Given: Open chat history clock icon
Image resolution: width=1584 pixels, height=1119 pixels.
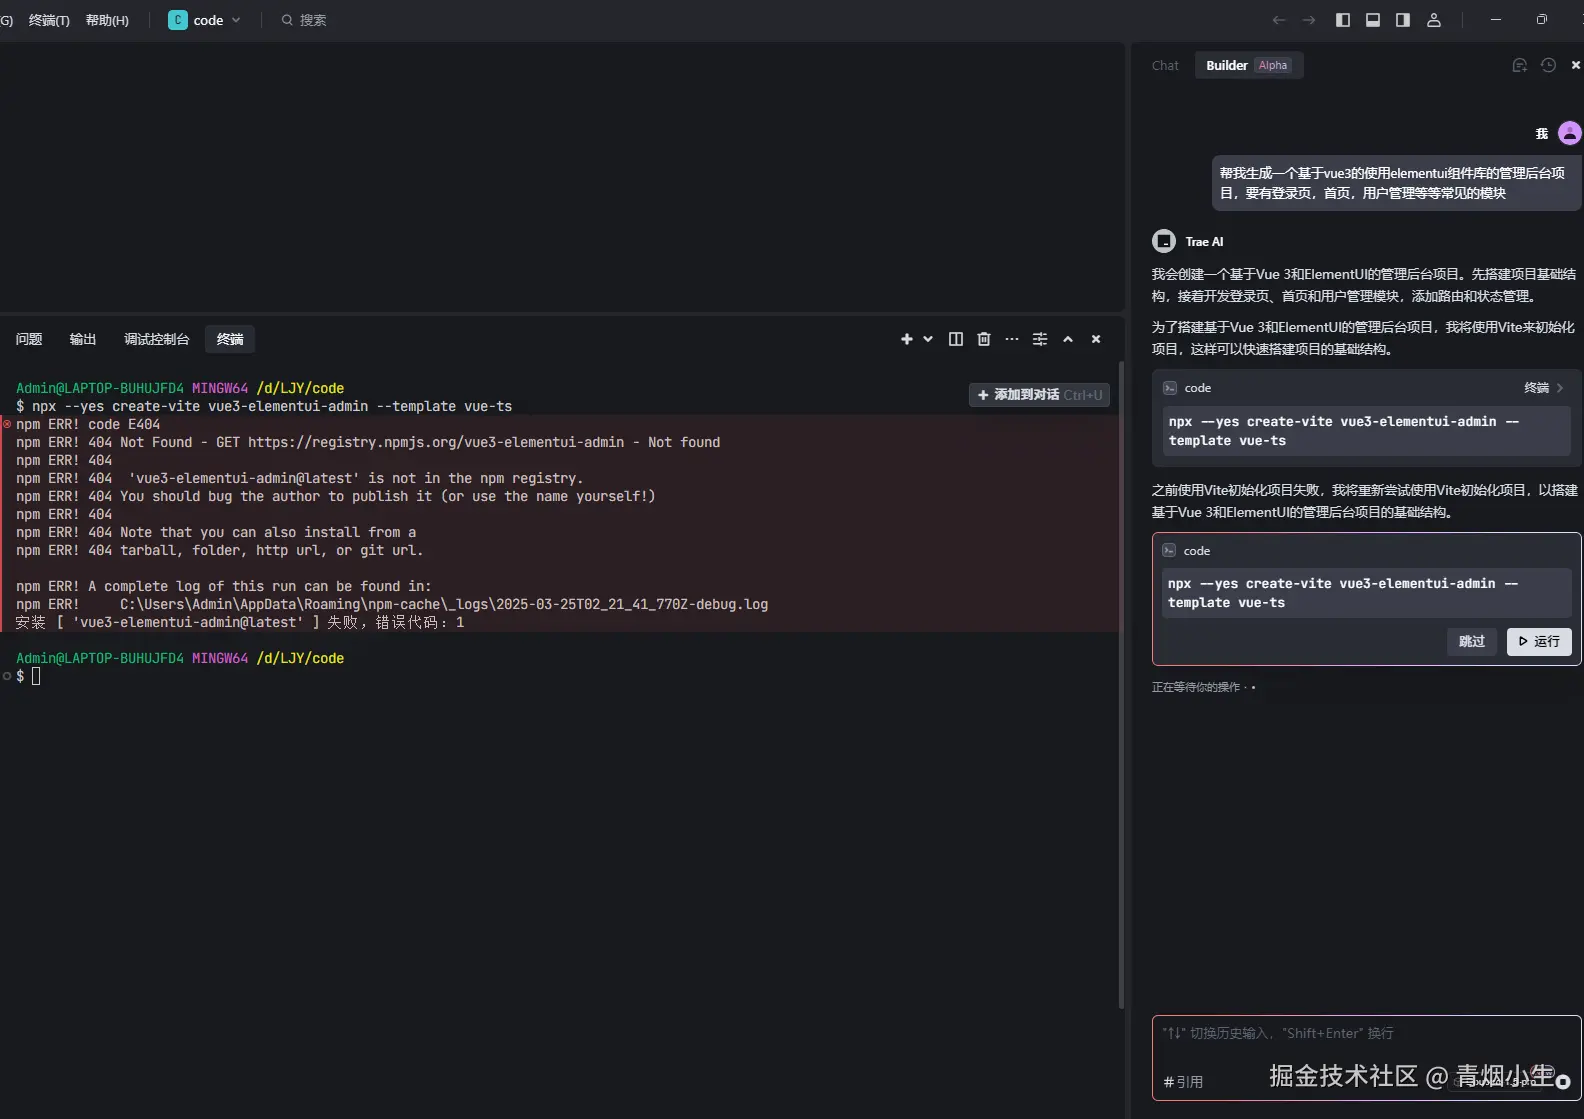Looking at the screenshot, I should coord(1548,66).
